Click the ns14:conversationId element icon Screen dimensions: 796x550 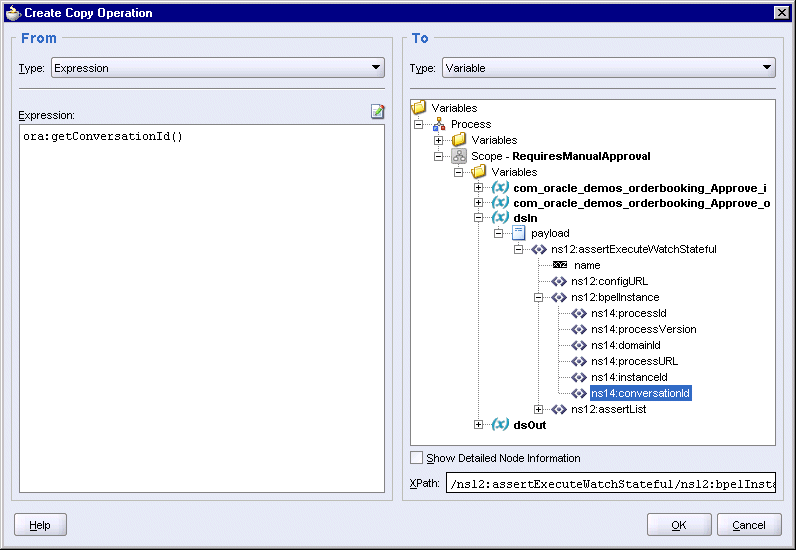579,393
